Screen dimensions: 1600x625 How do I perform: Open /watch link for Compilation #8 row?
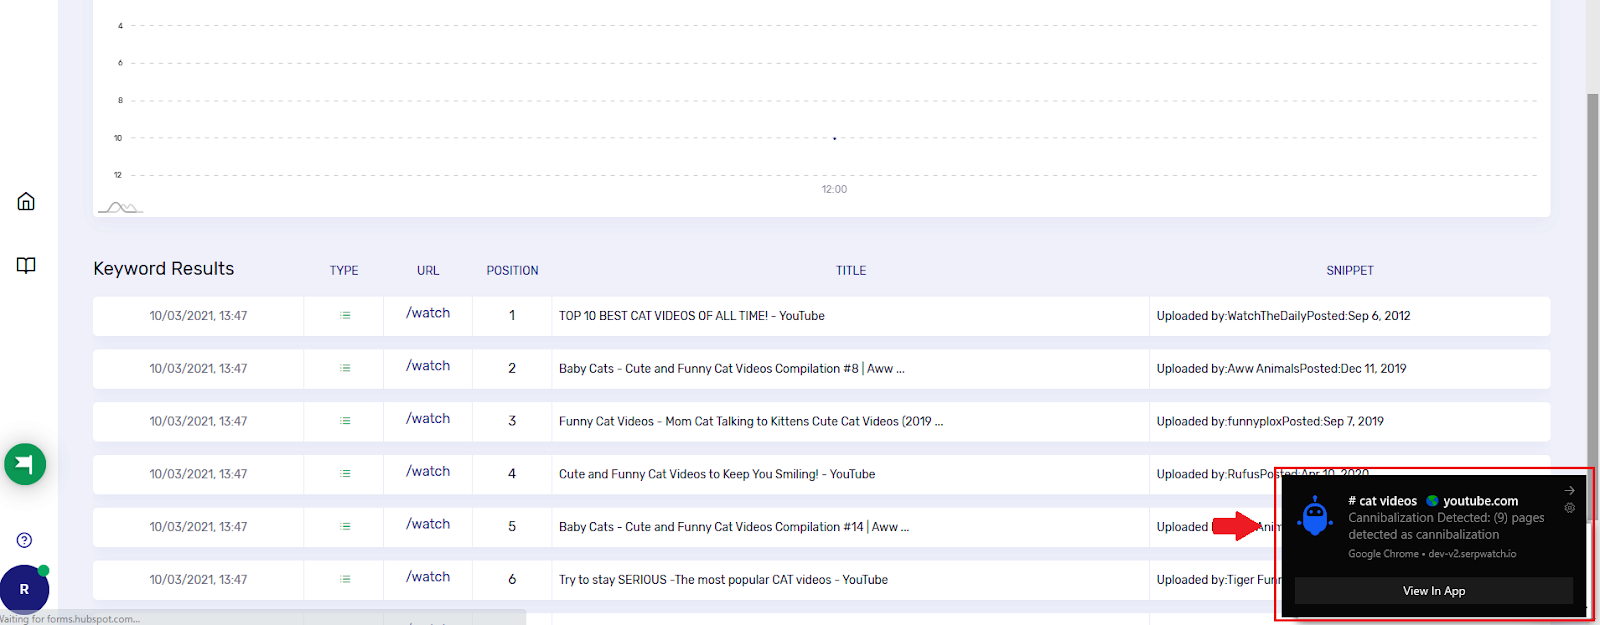click(x=428, y=366)
